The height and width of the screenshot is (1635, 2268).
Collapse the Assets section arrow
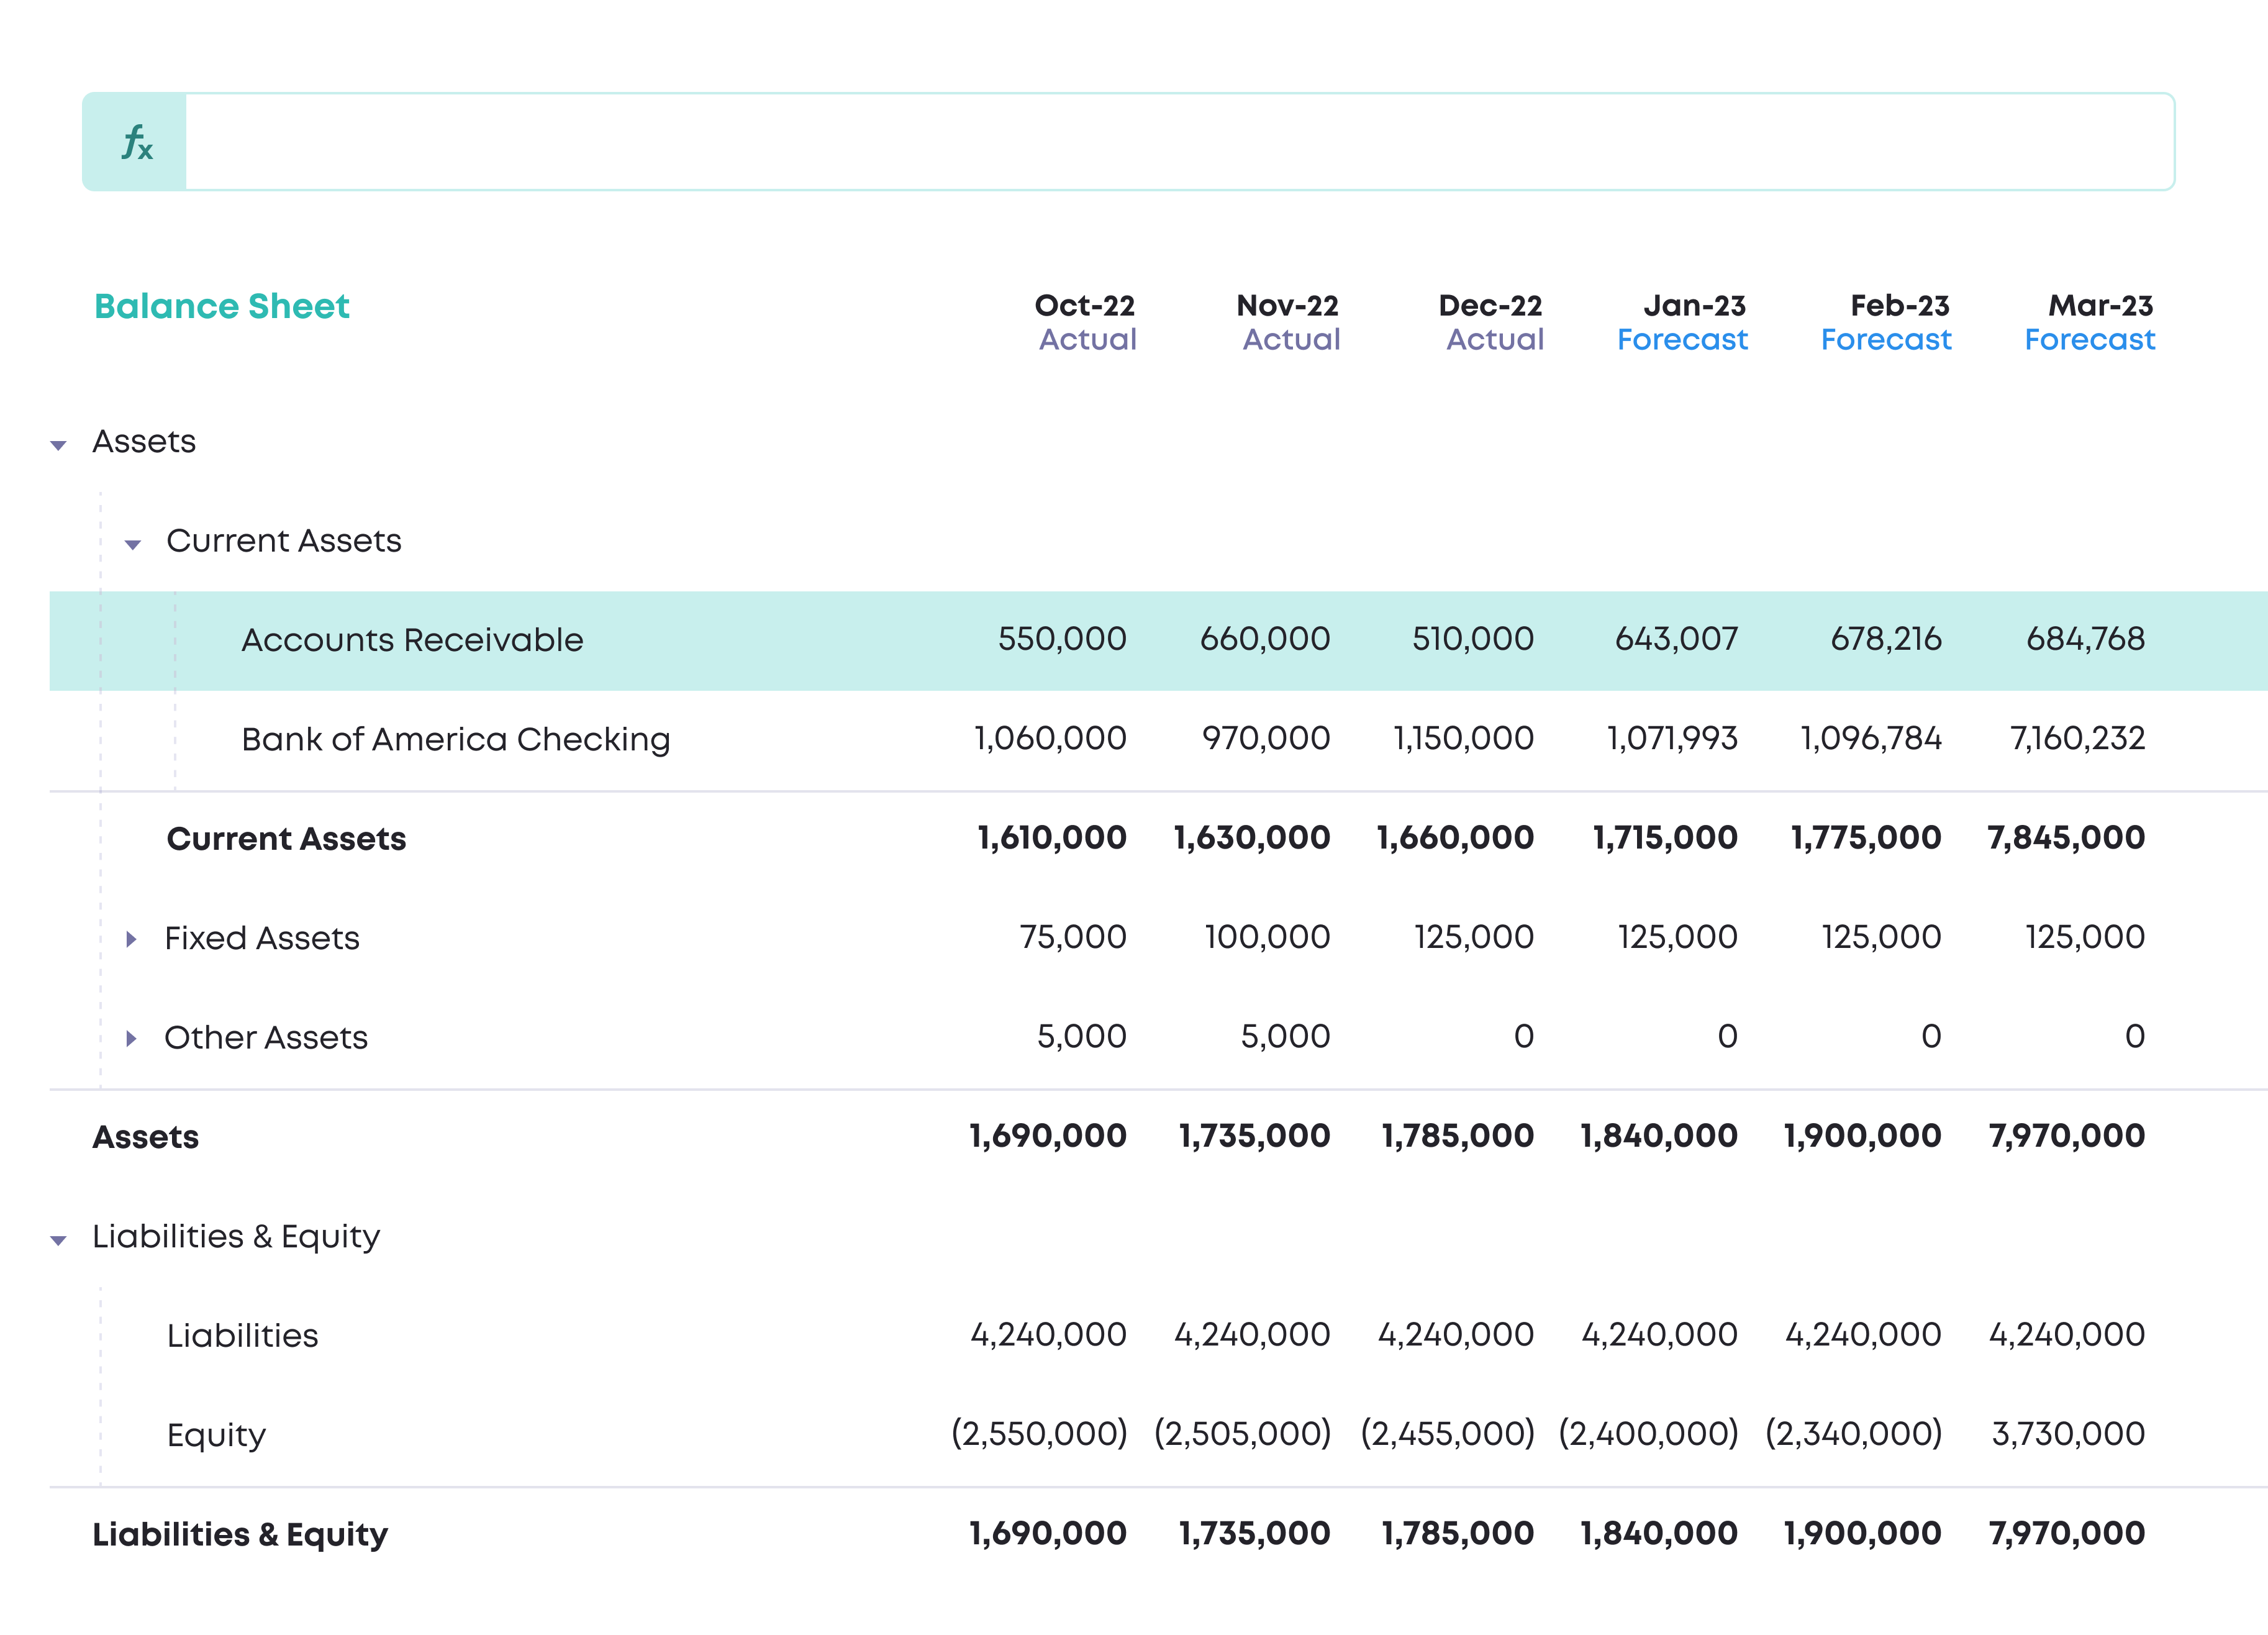(59, 445)
